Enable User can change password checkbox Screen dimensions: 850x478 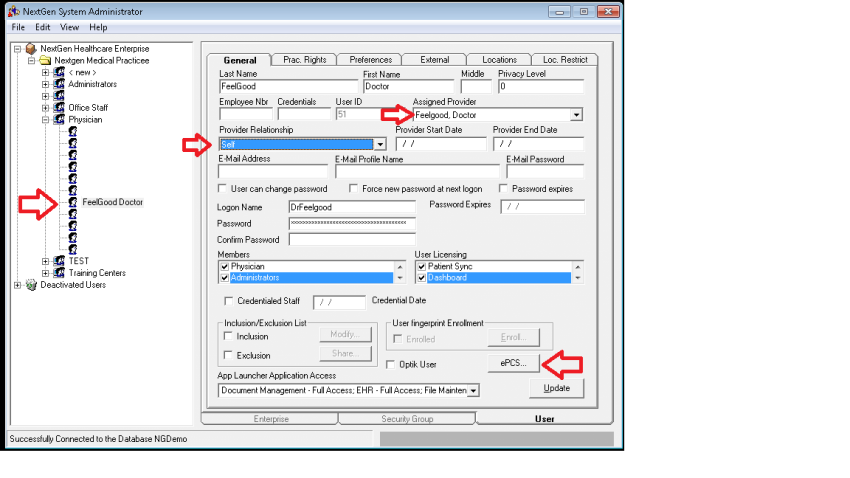click(222, 189)
